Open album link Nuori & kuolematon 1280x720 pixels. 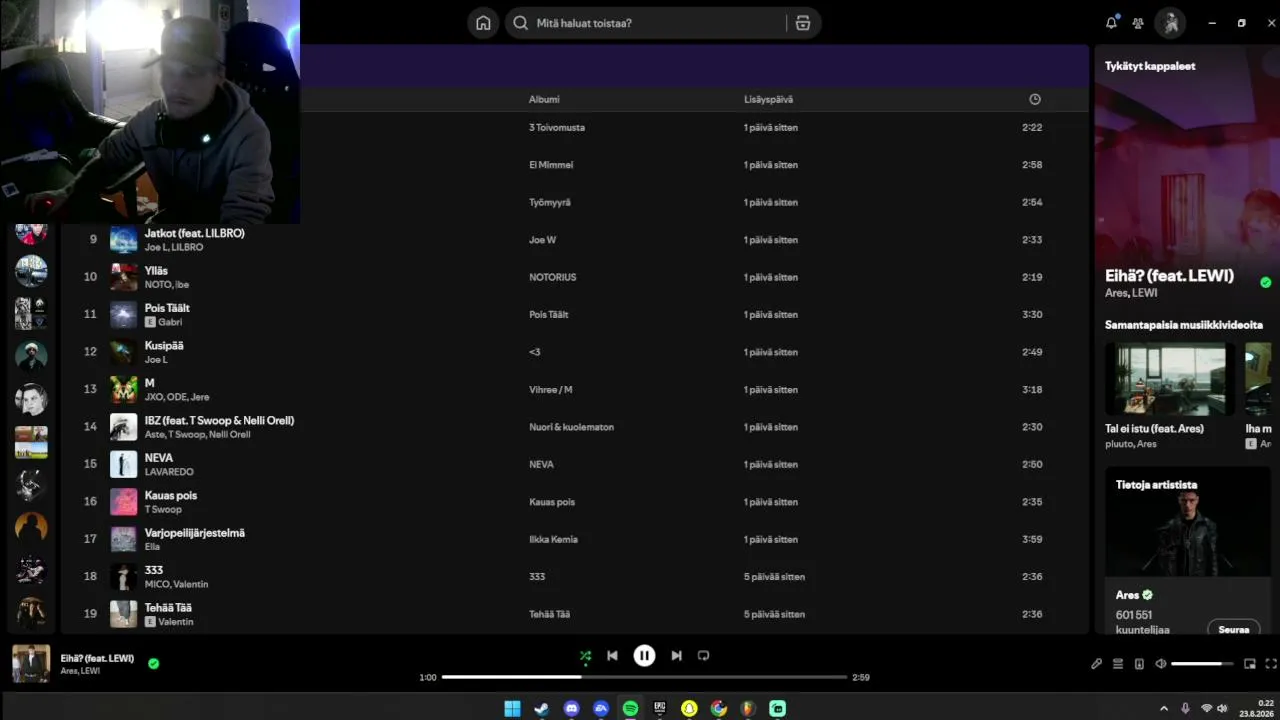tap(571, 427)
